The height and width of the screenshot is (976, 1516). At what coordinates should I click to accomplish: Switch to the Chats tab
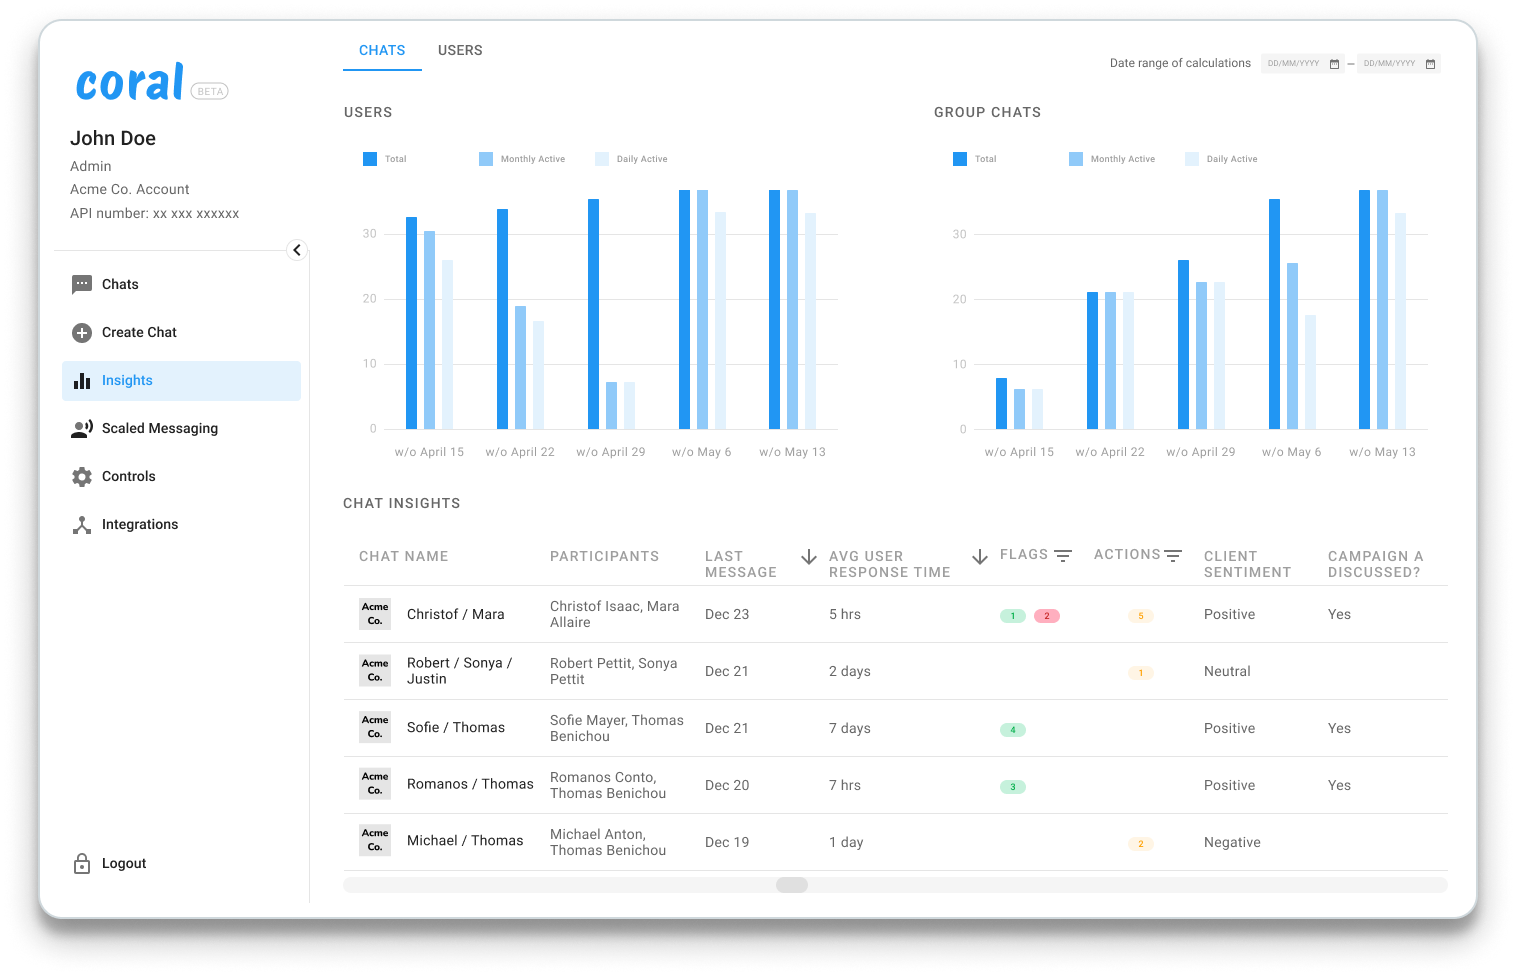pos(382,51)
